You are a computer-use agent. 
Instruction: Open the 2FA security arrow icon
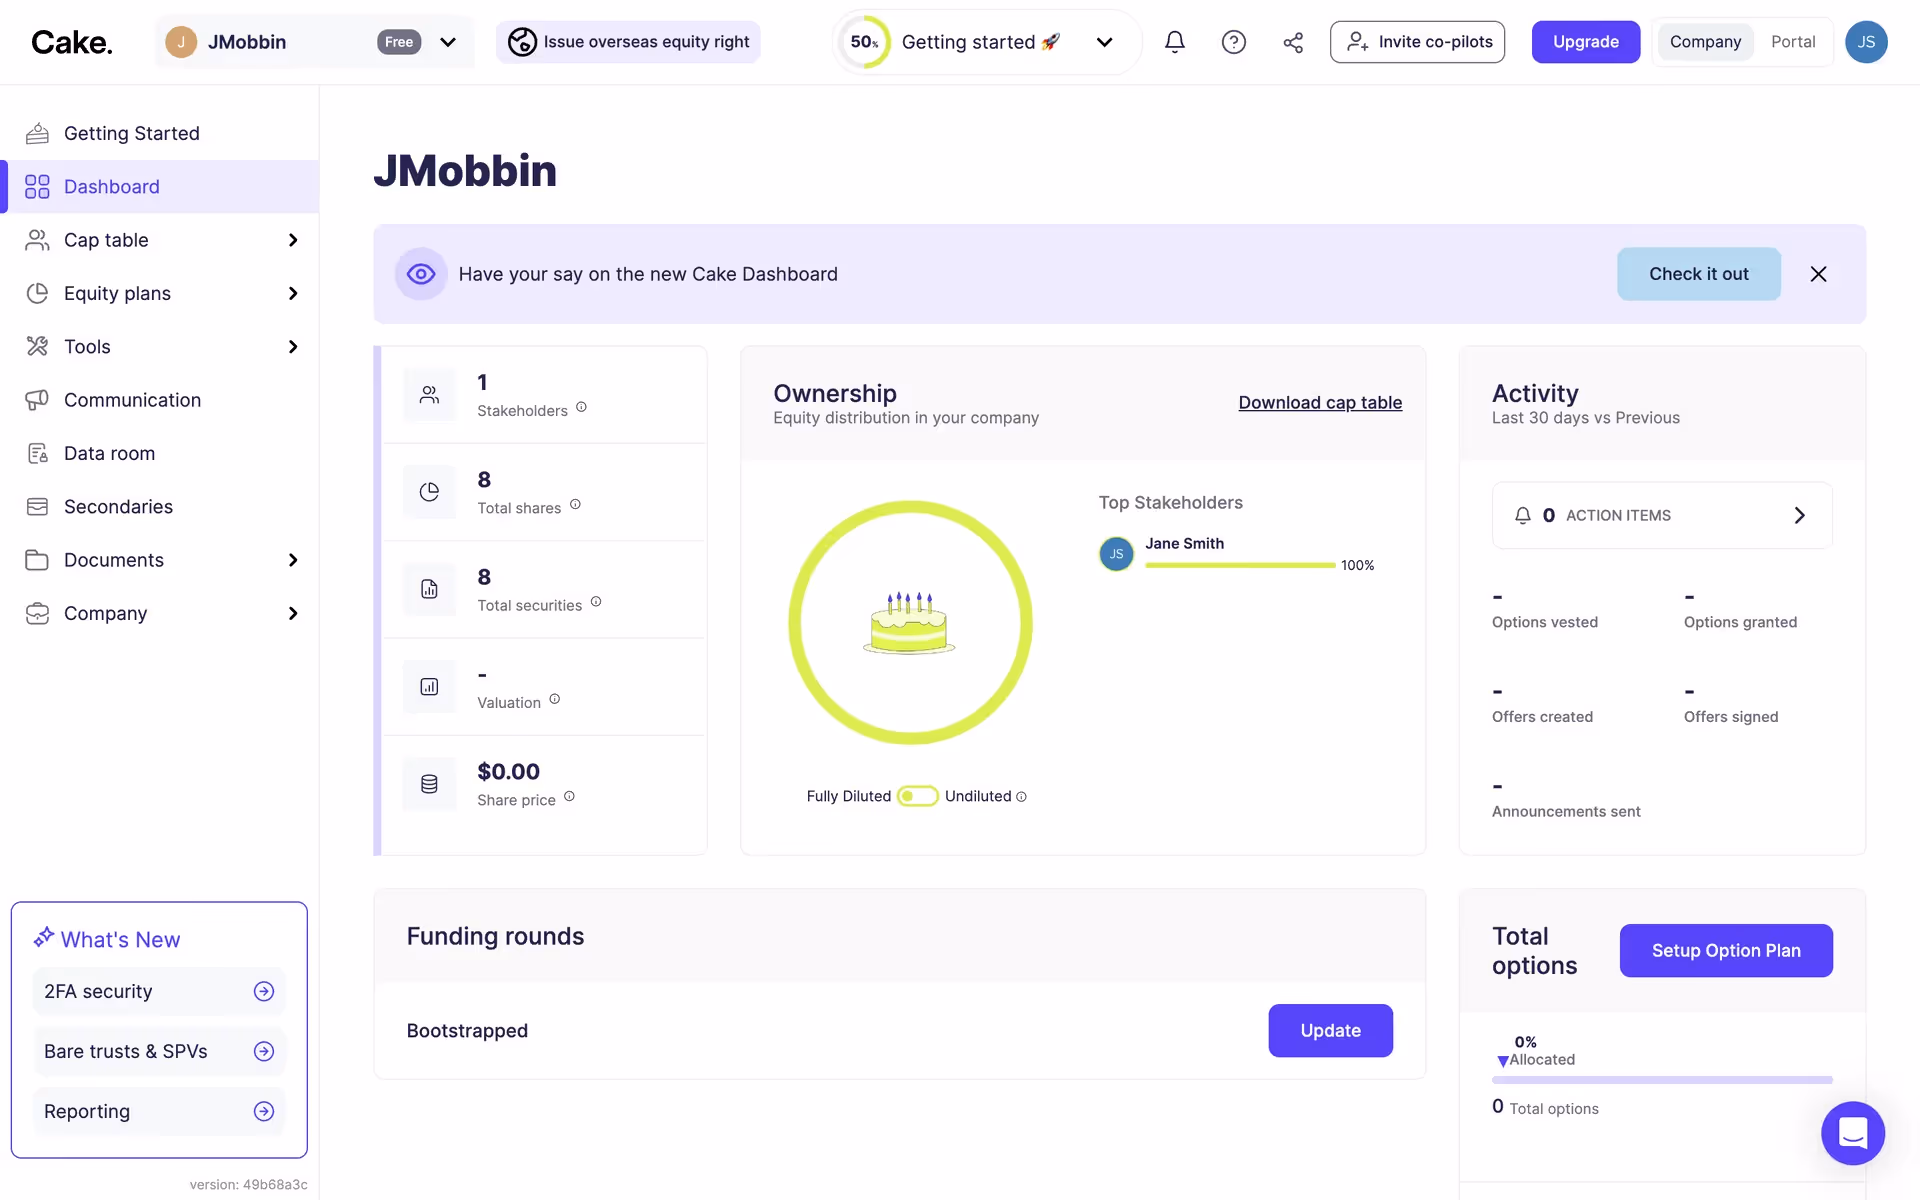click(x=264, y=991)
